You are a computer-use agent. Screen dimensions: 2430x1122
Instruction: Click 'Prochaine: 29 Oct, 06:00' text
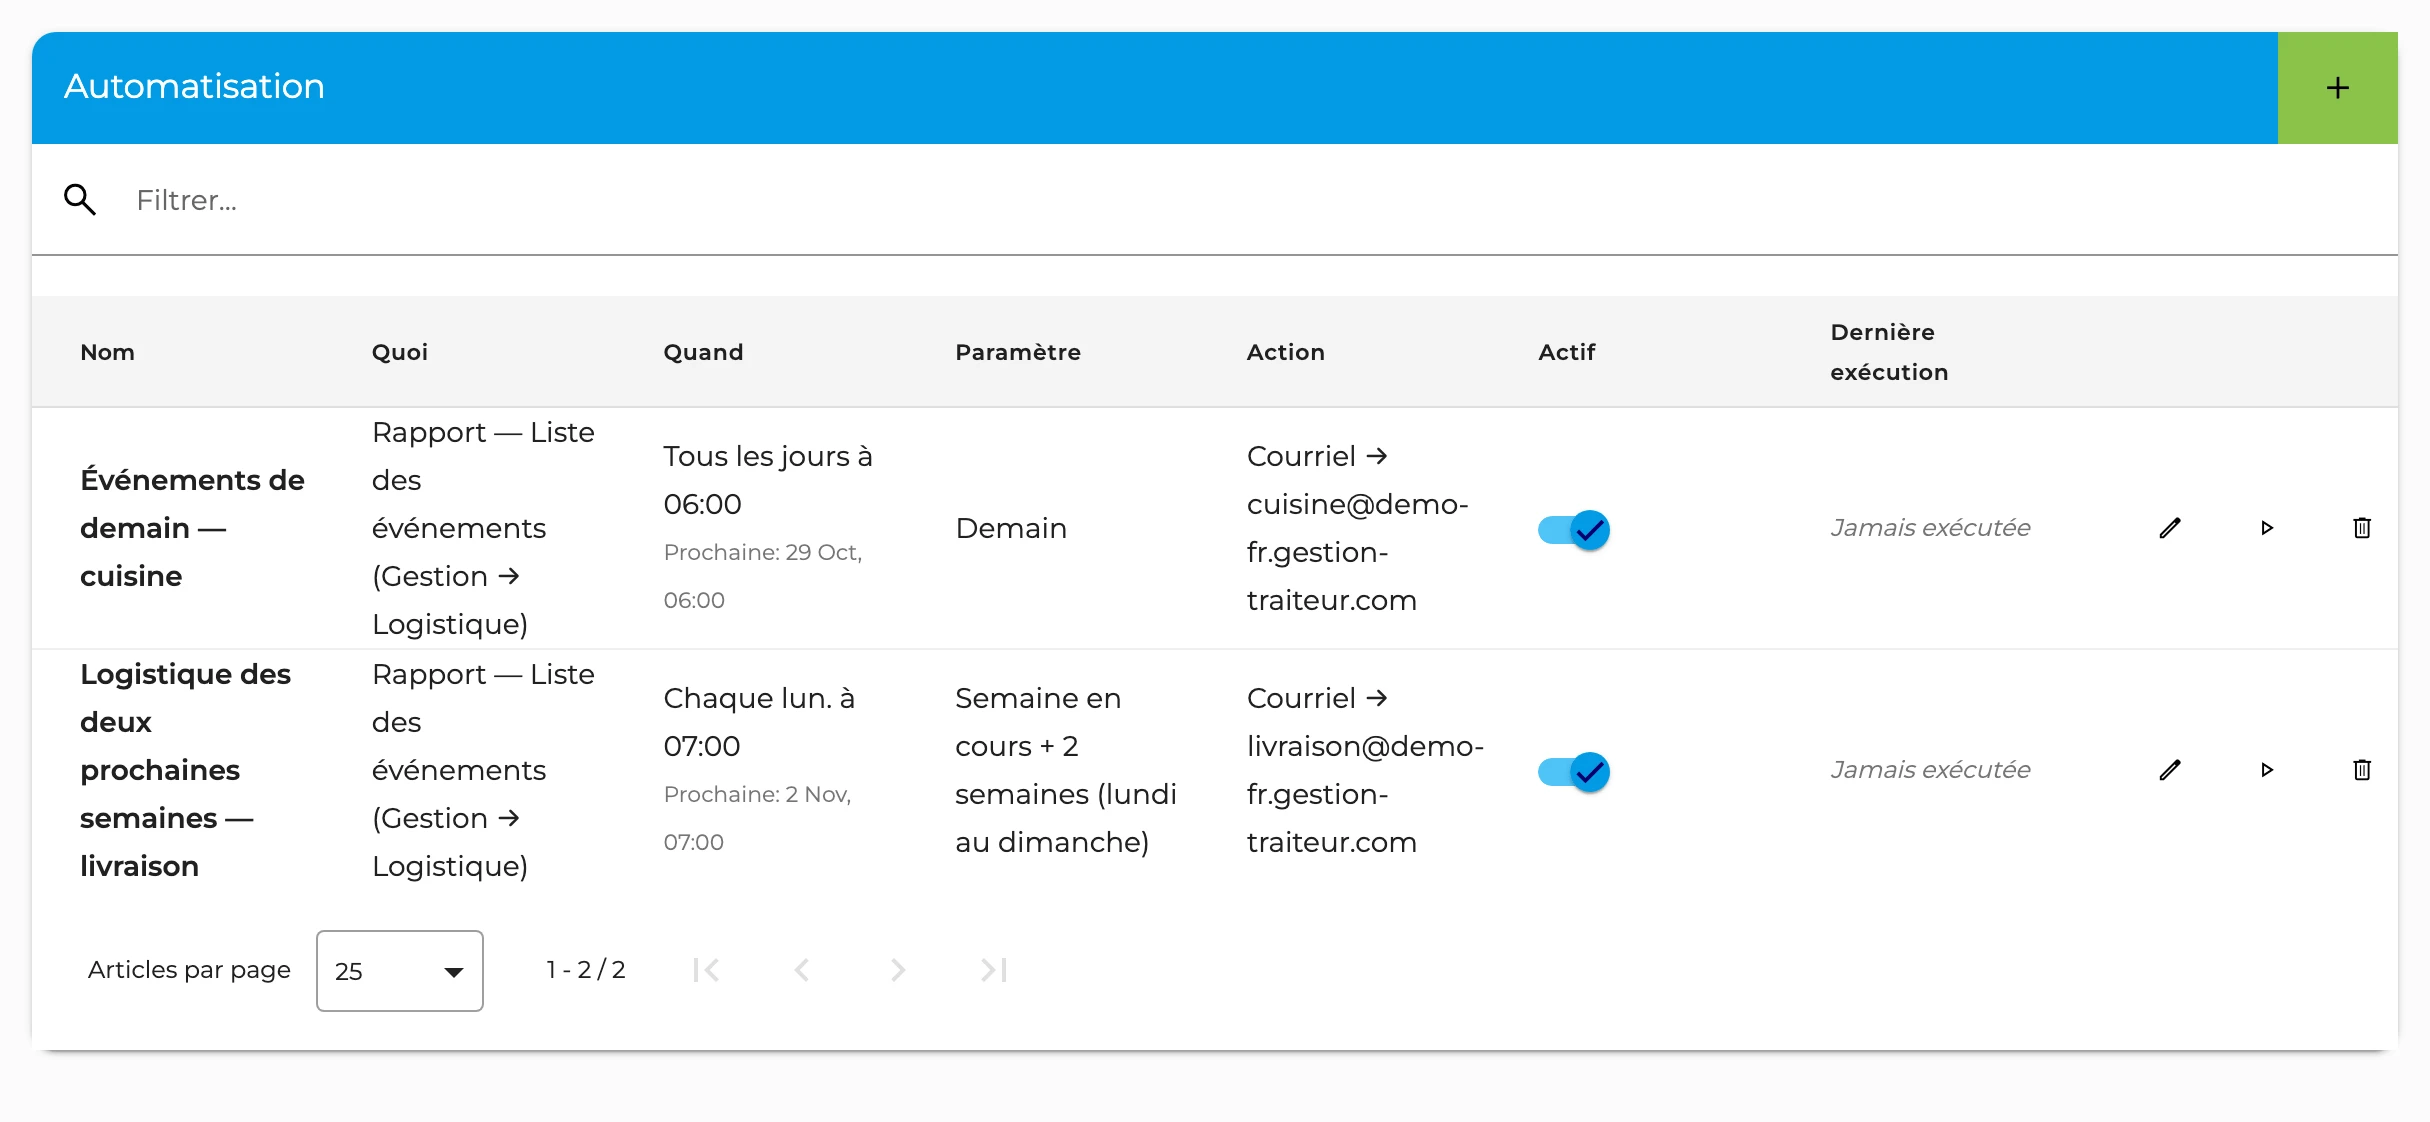click(x=763, y=576)
